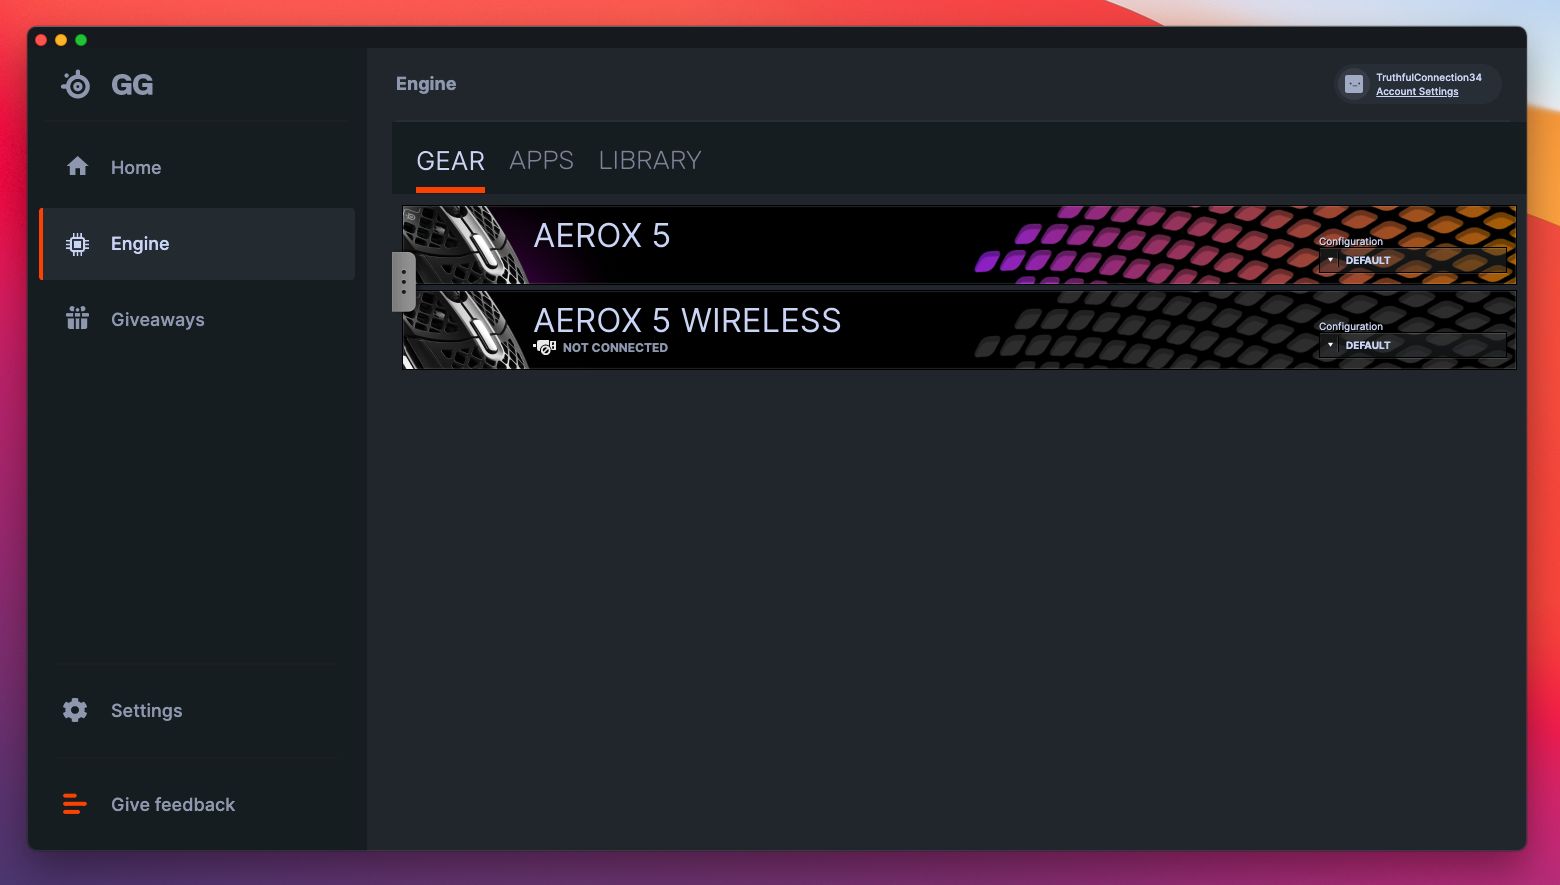Screen dimensions: 1560x885
Task: Expand Aerox 5 configuration dropdown
Action: [1412, 260]
